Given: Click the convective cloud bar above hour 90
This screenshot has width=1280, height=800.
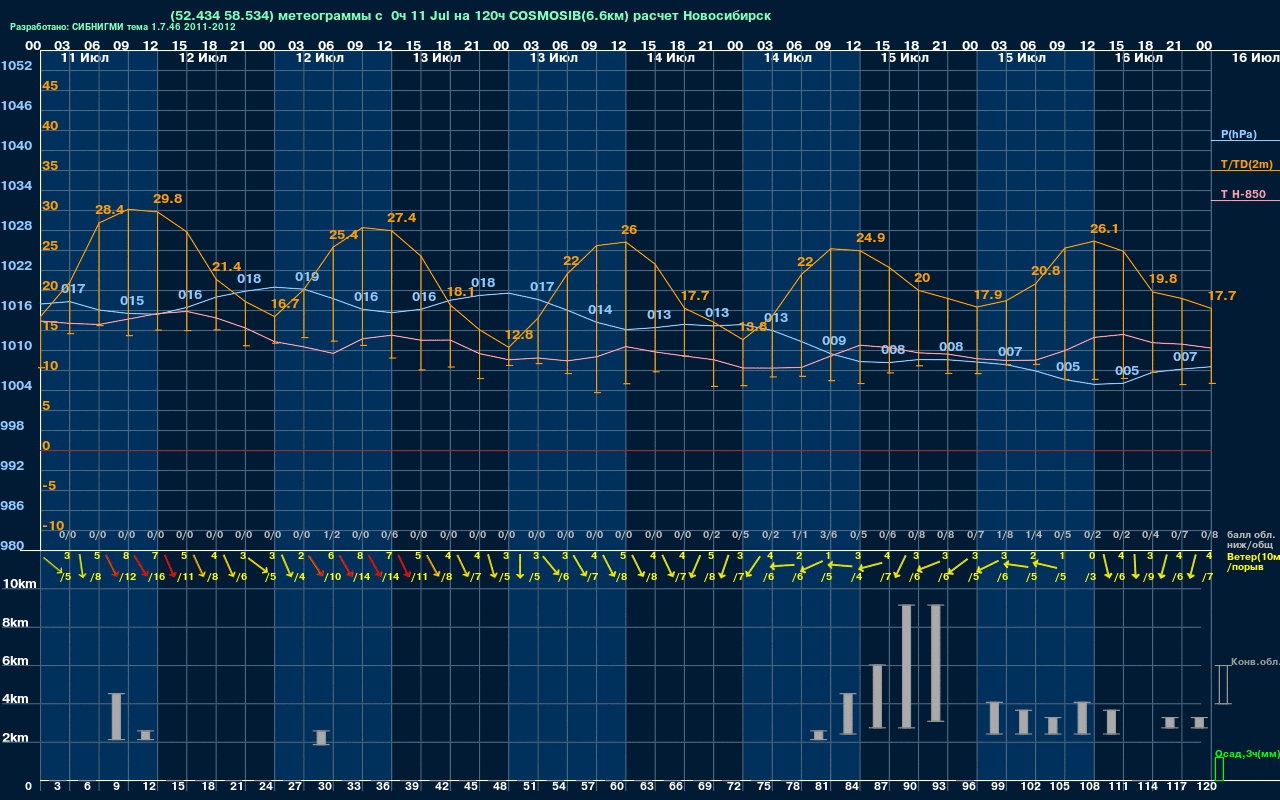Looking at the screenshot, I should (x=906, y=666).
